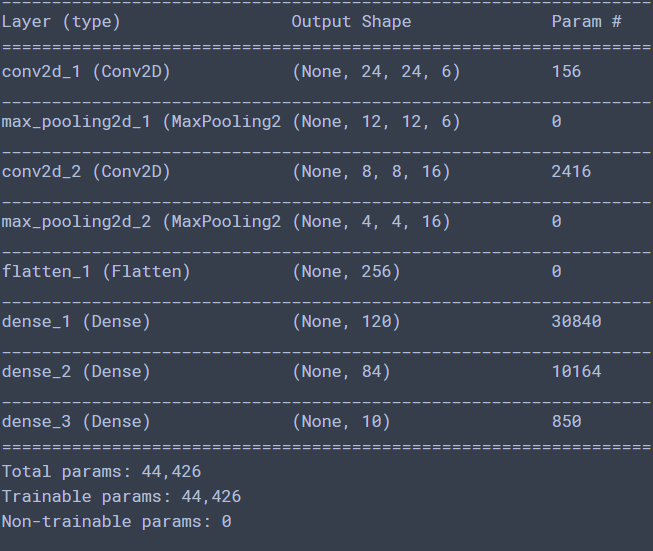Select the text 'dense_2 (Dense)'
653x551 pixels.
(76, 371)
